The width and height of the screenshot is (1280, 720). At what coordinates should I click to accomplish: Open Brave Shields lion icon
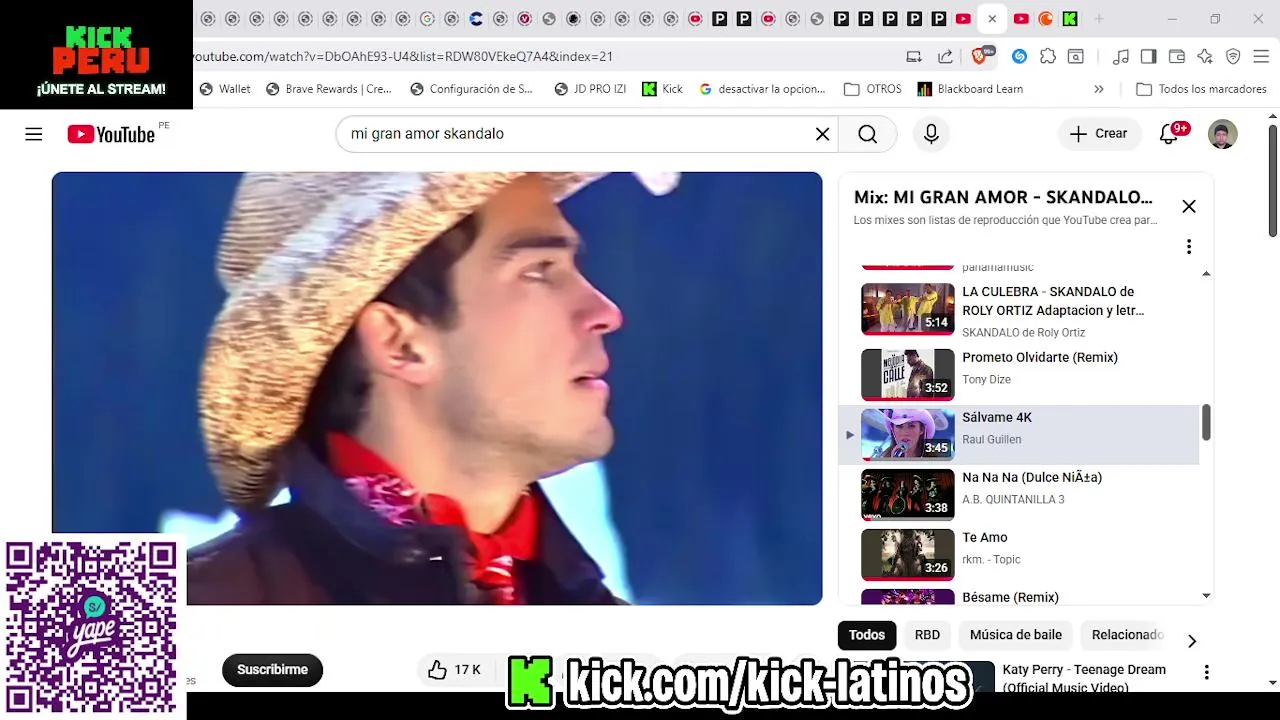(980, 57)
